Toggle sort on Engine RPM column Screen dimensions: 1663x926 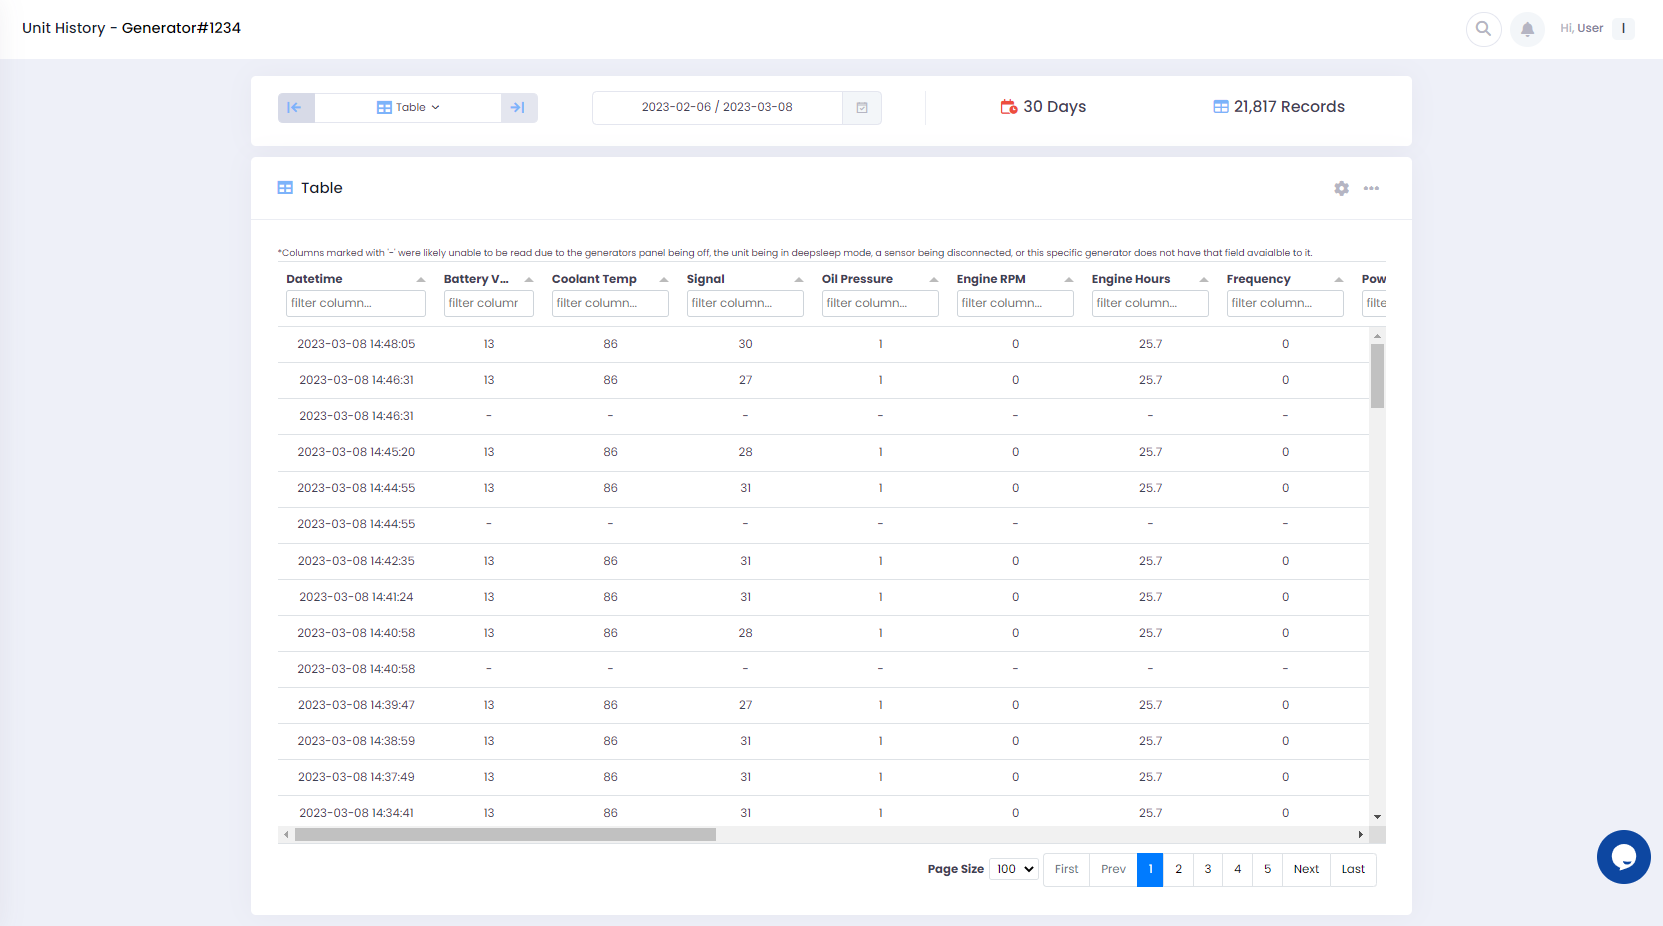[1068, 280]
